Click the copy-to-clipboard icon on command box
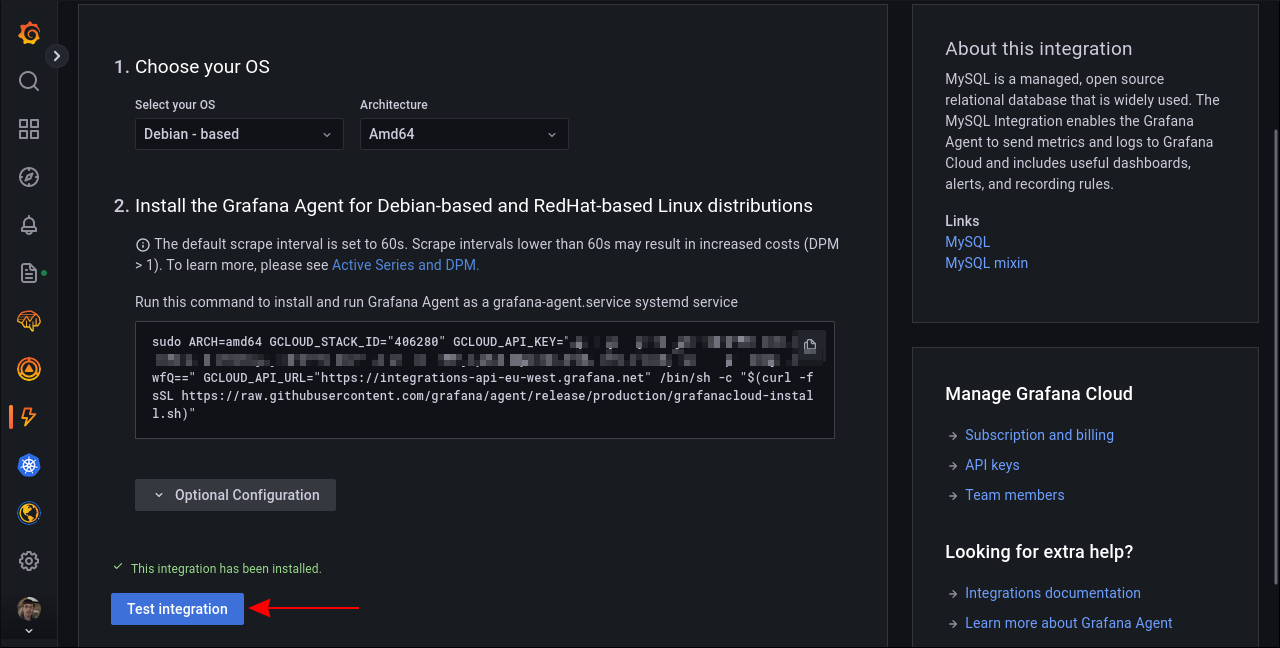Screen dimensions: 1280x648 [810, 345]
